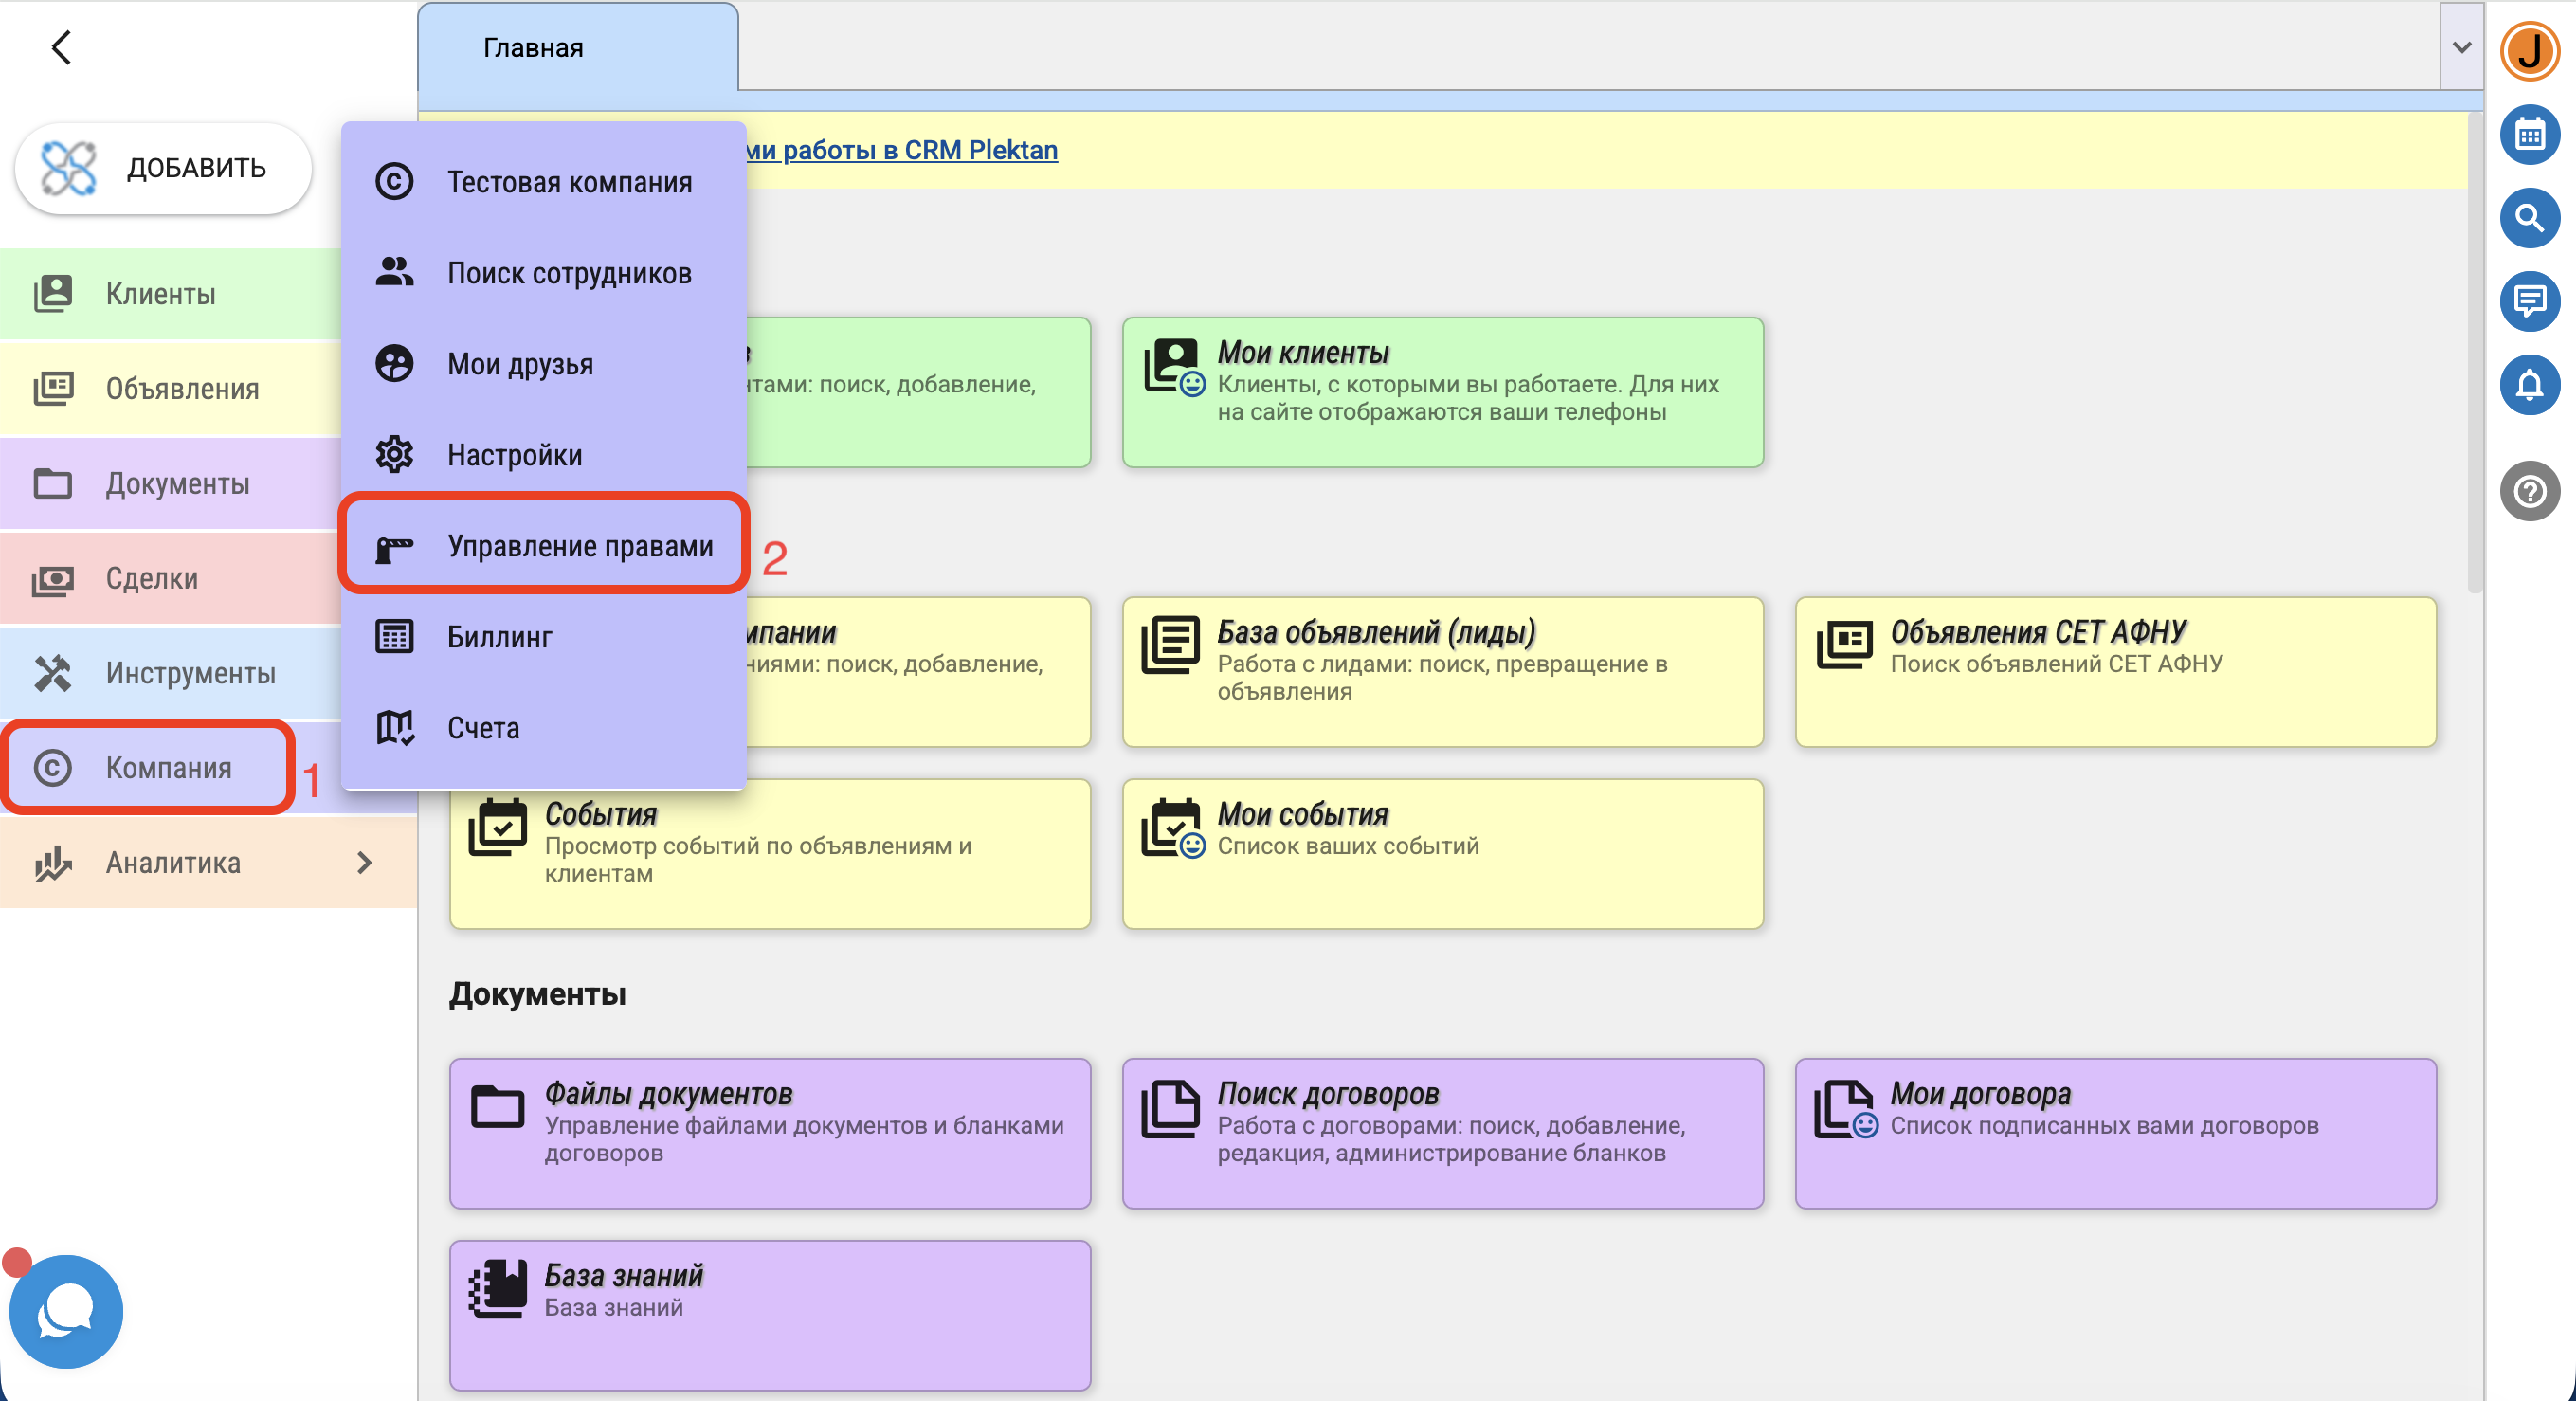
Task: Open the tabs dropdown arrow at top right
Action: pos(2461,47)
